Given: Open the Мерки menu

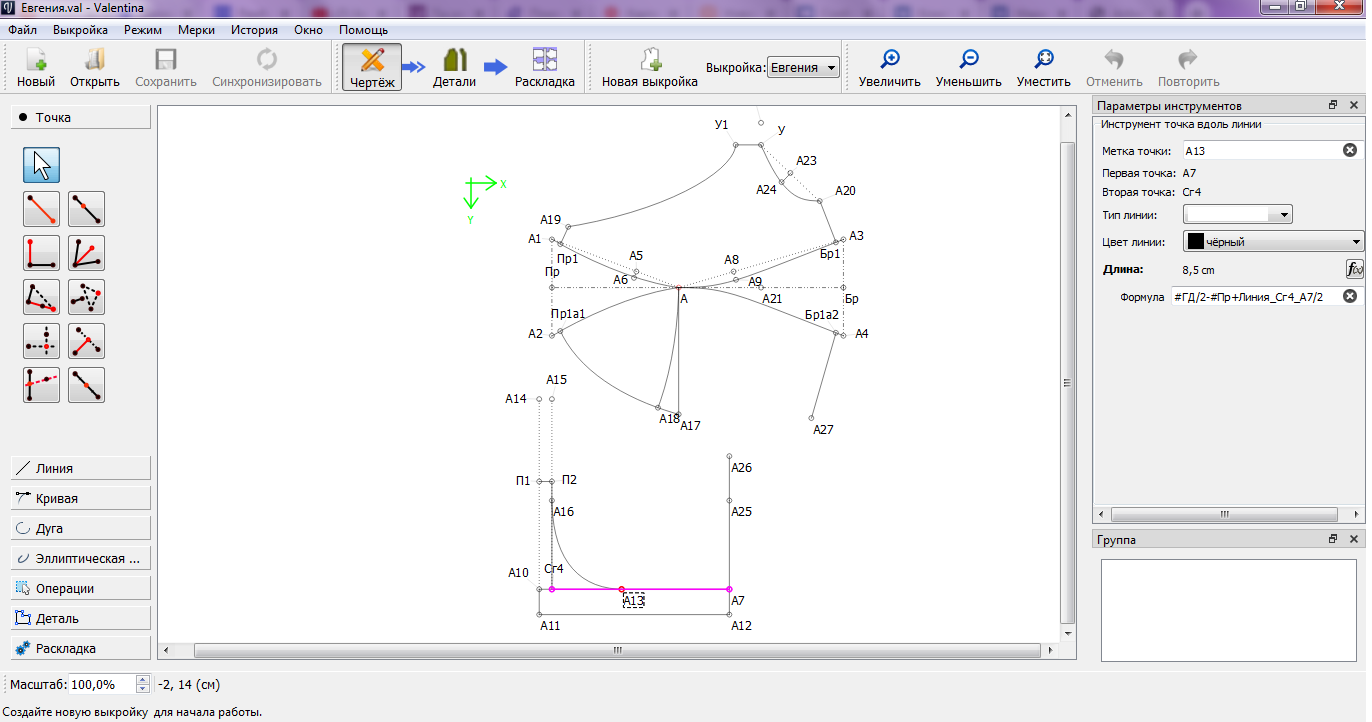Looking at the screenshot, I should [x=196, y=30].
